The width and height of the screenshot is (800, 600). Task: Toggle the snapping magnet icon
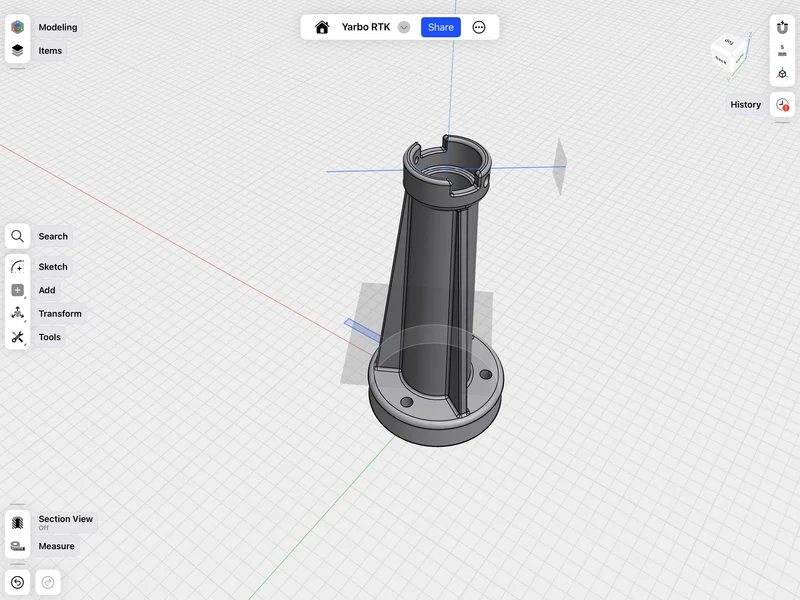coord(782,27)
